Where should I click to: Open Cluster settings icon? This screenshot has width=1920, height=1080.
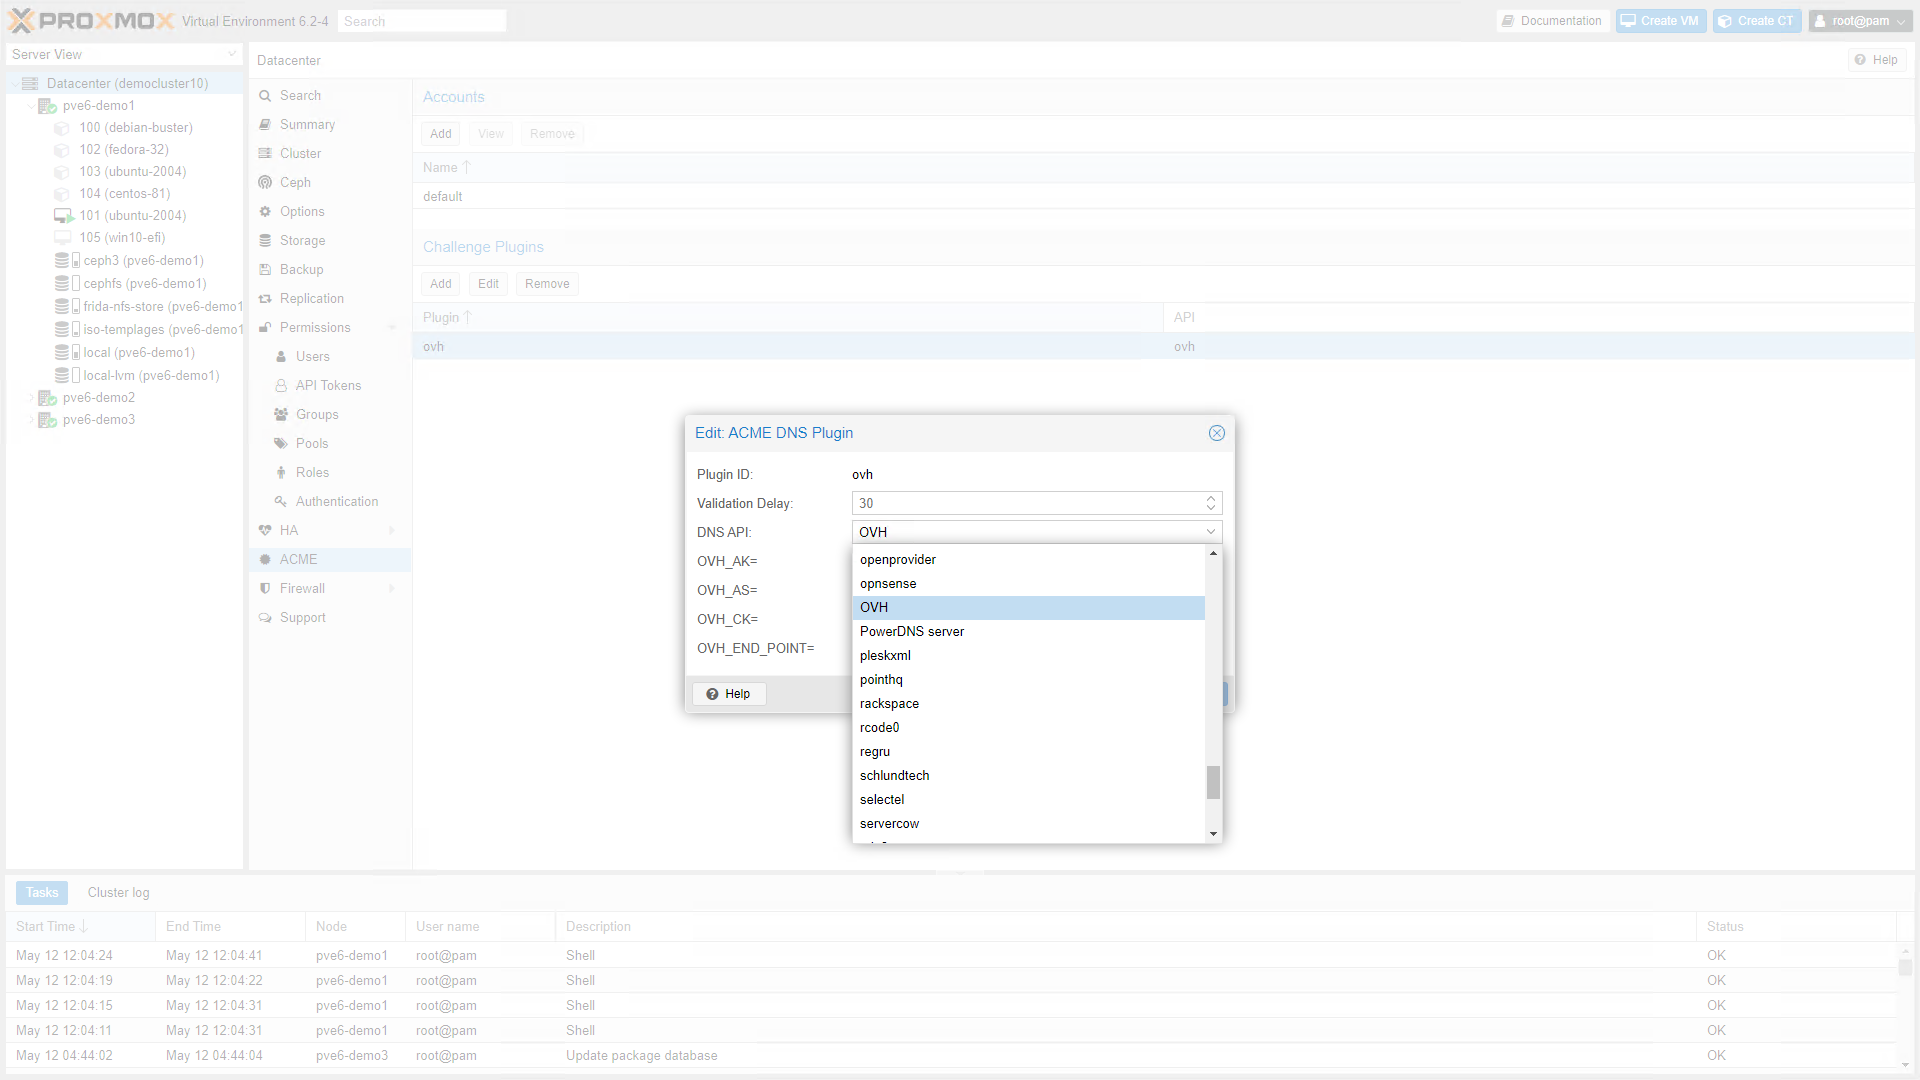pyautogui.click(x=265, y=154)
